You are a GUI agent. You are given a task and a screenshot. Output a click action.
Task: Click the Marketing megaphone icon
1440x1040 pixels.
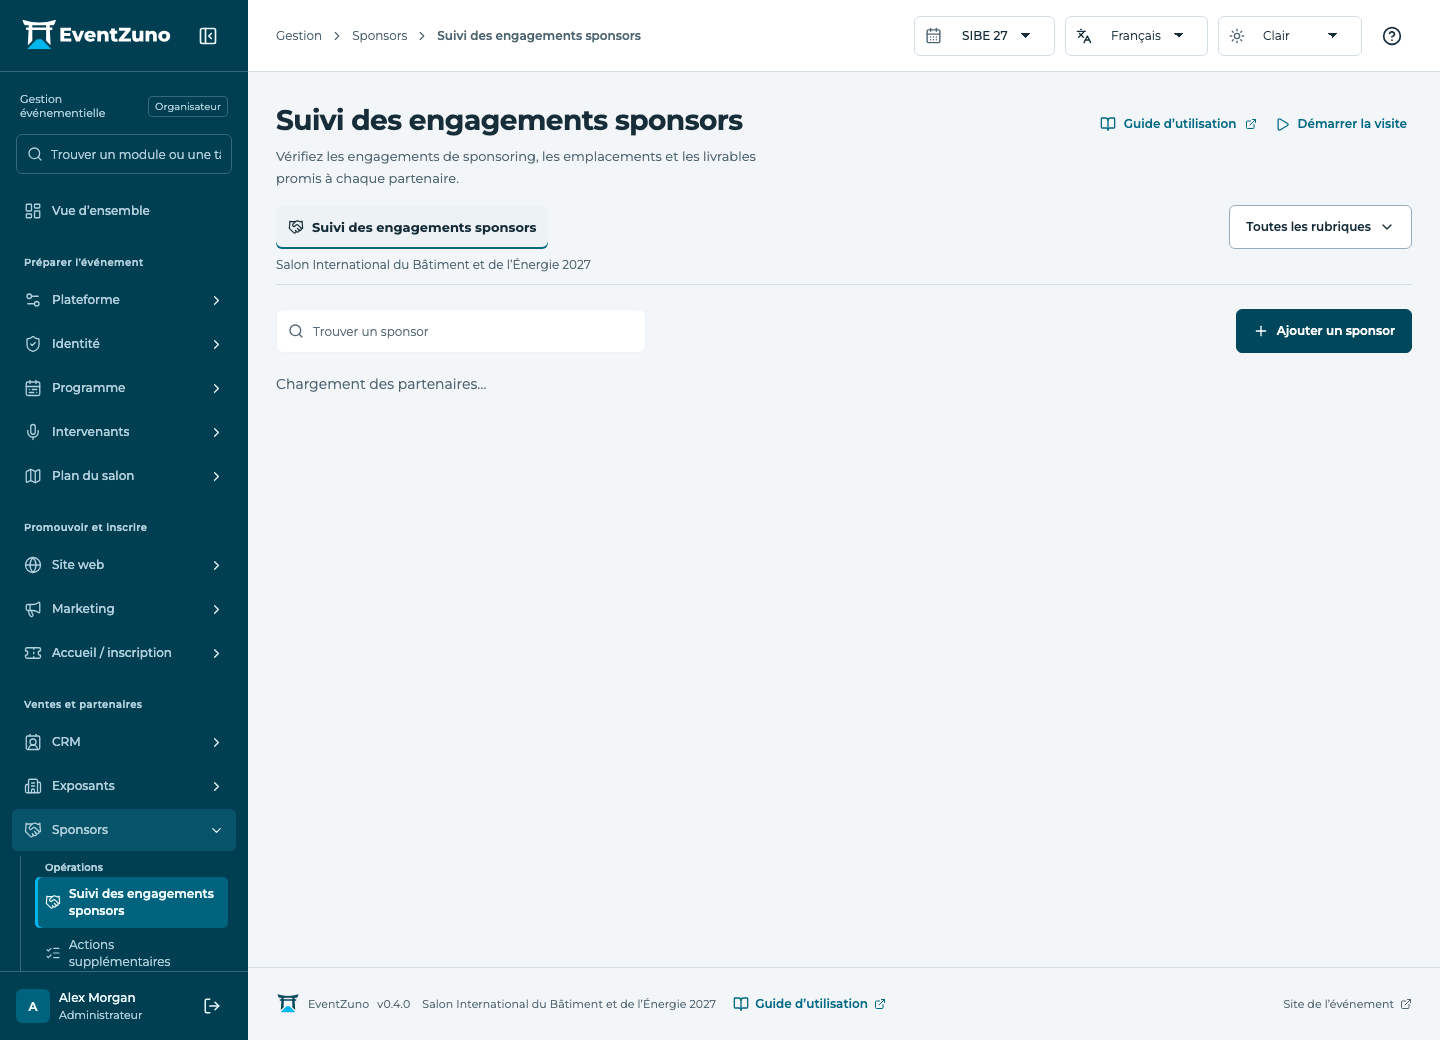point(33,609)
